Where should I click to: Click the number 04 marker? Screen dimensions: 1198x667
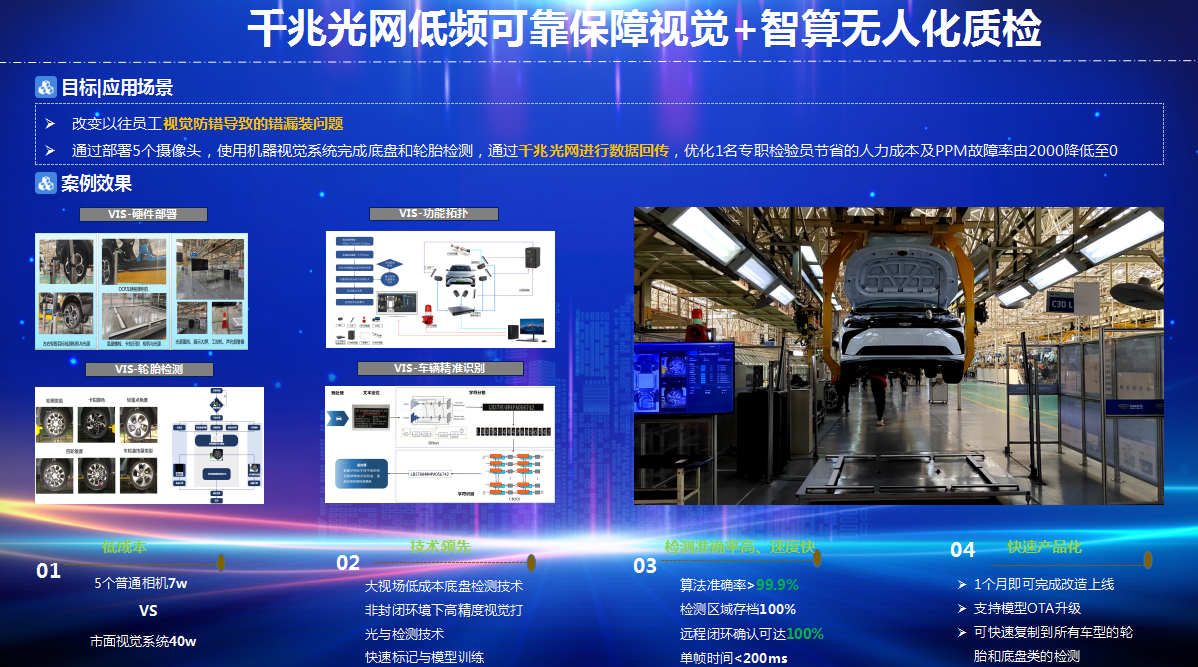coord(963,550)
